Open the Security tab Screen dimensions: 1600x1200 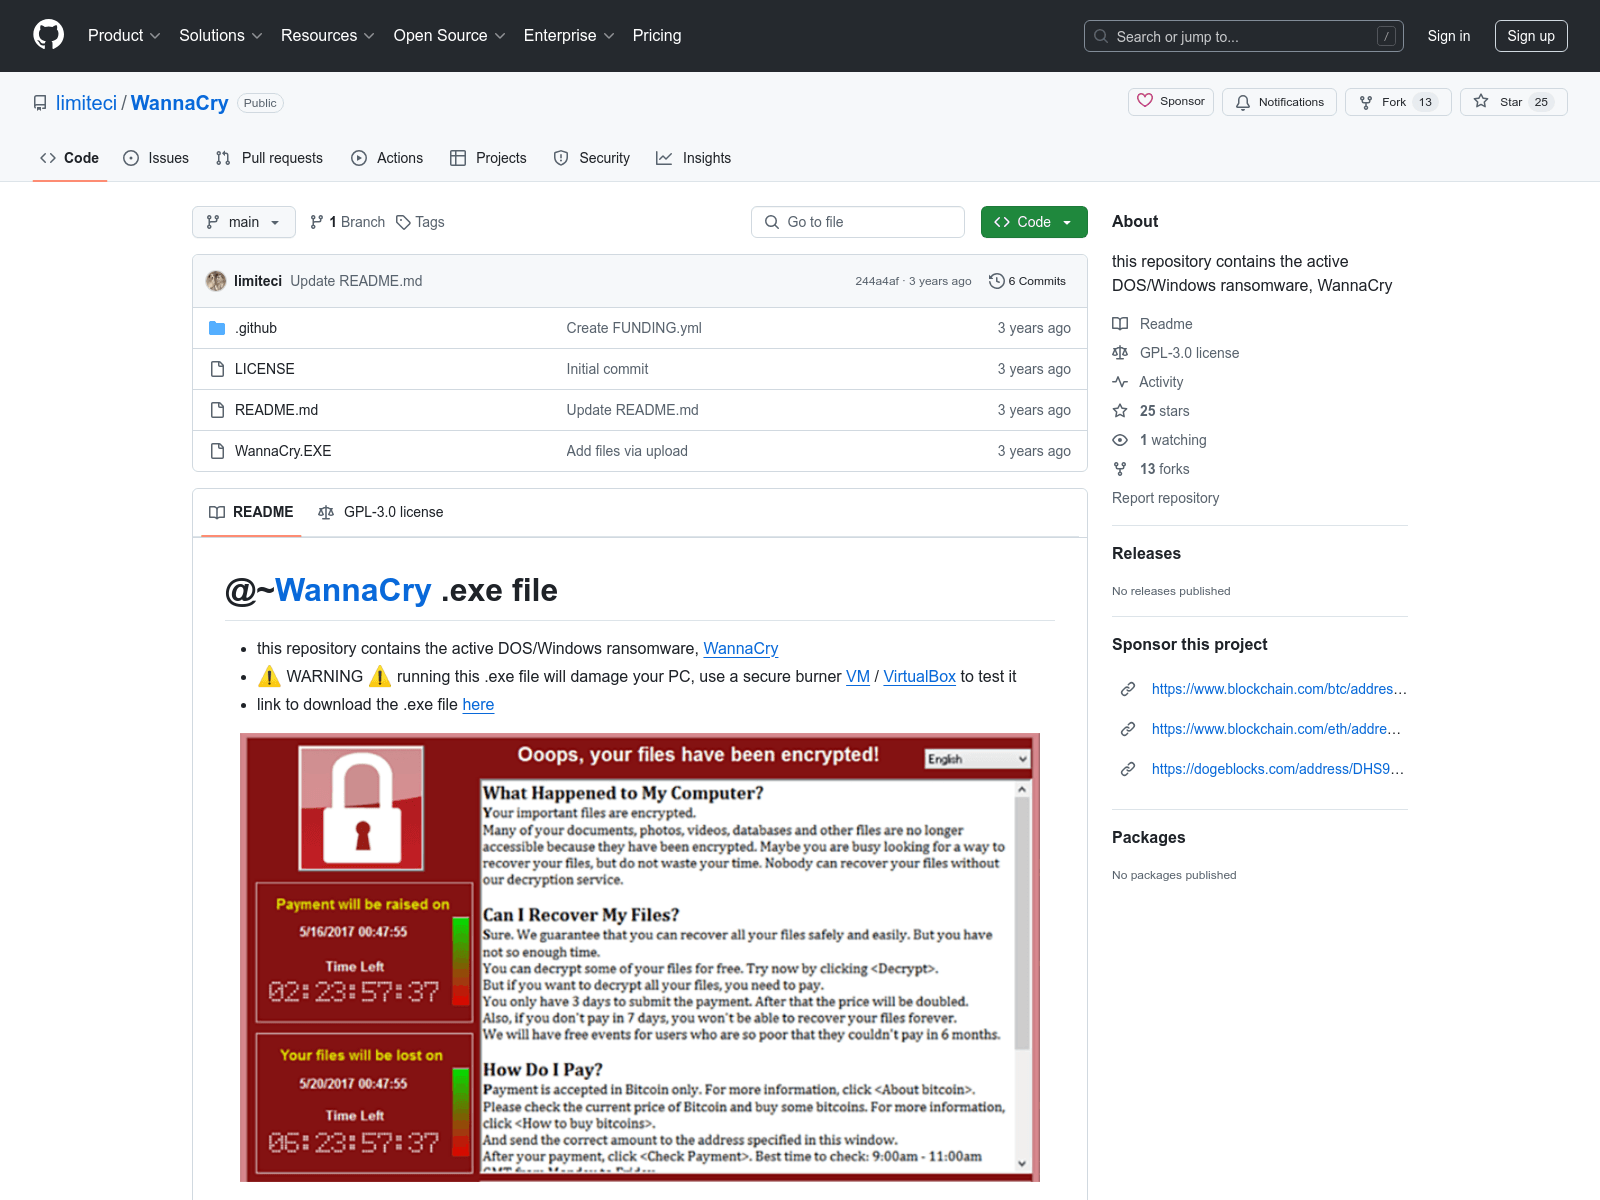coord(592,158)
